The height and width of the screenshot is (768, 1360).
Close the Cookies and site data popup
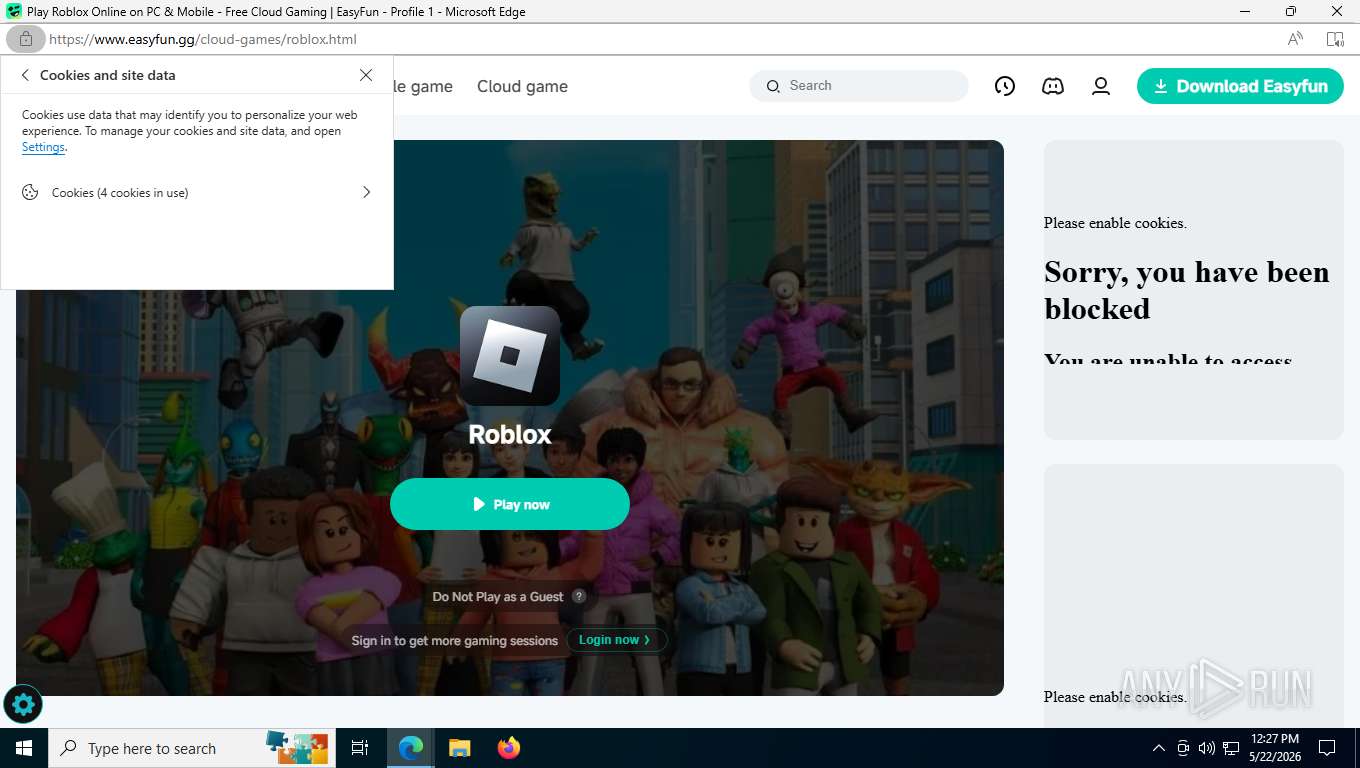366,75
